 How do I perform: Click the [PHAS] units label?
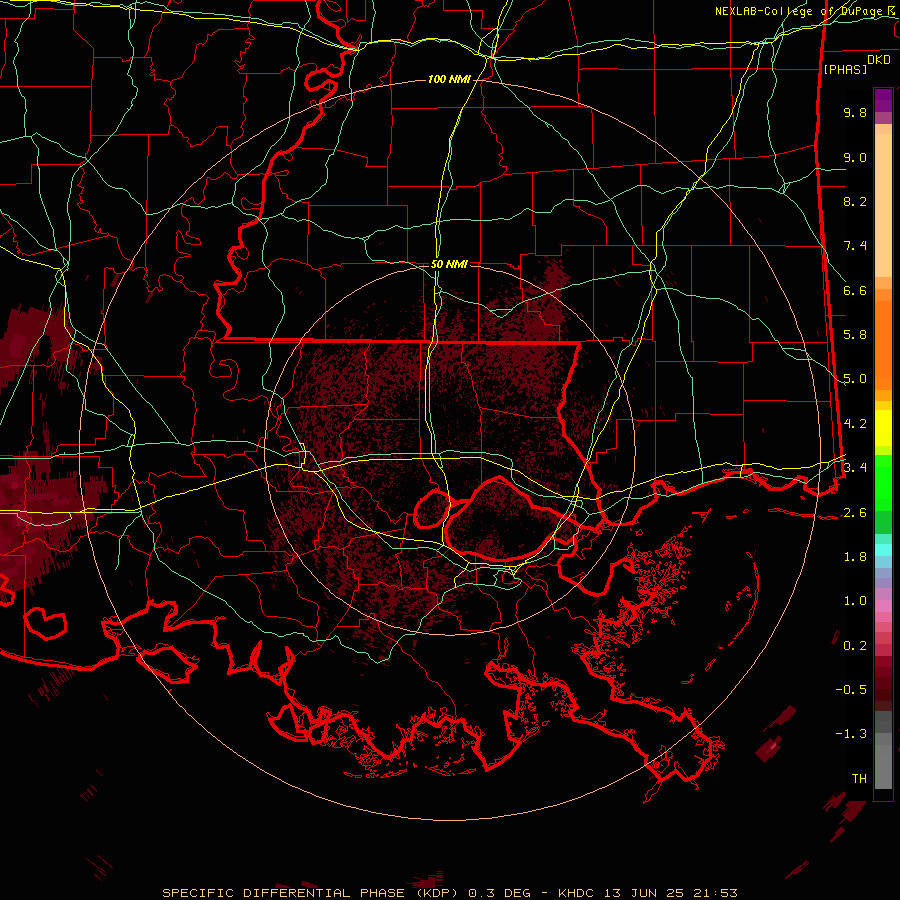click(845, 69)
